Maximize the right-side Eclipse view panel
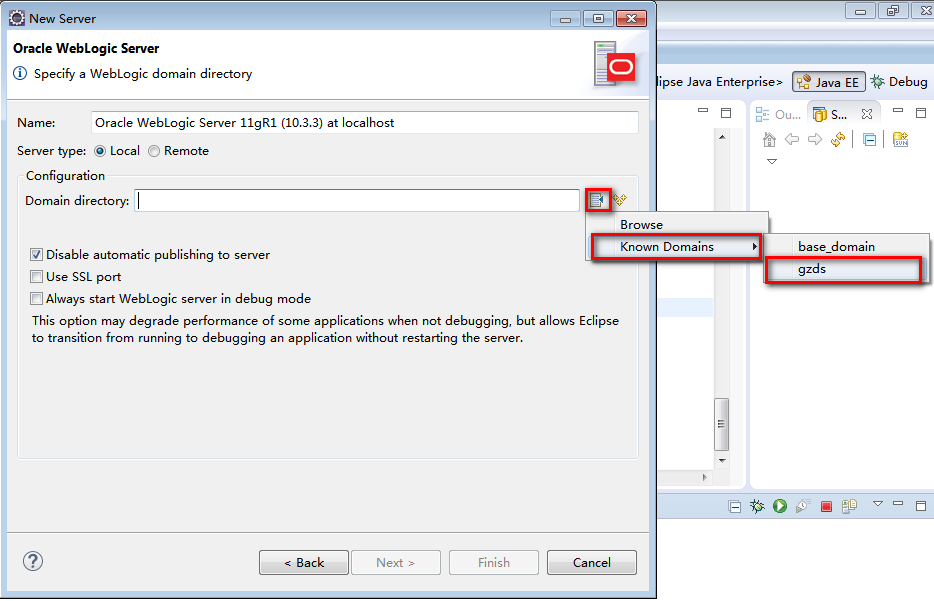The width and height of the screenshot is (934, 601). pos(921,113)
